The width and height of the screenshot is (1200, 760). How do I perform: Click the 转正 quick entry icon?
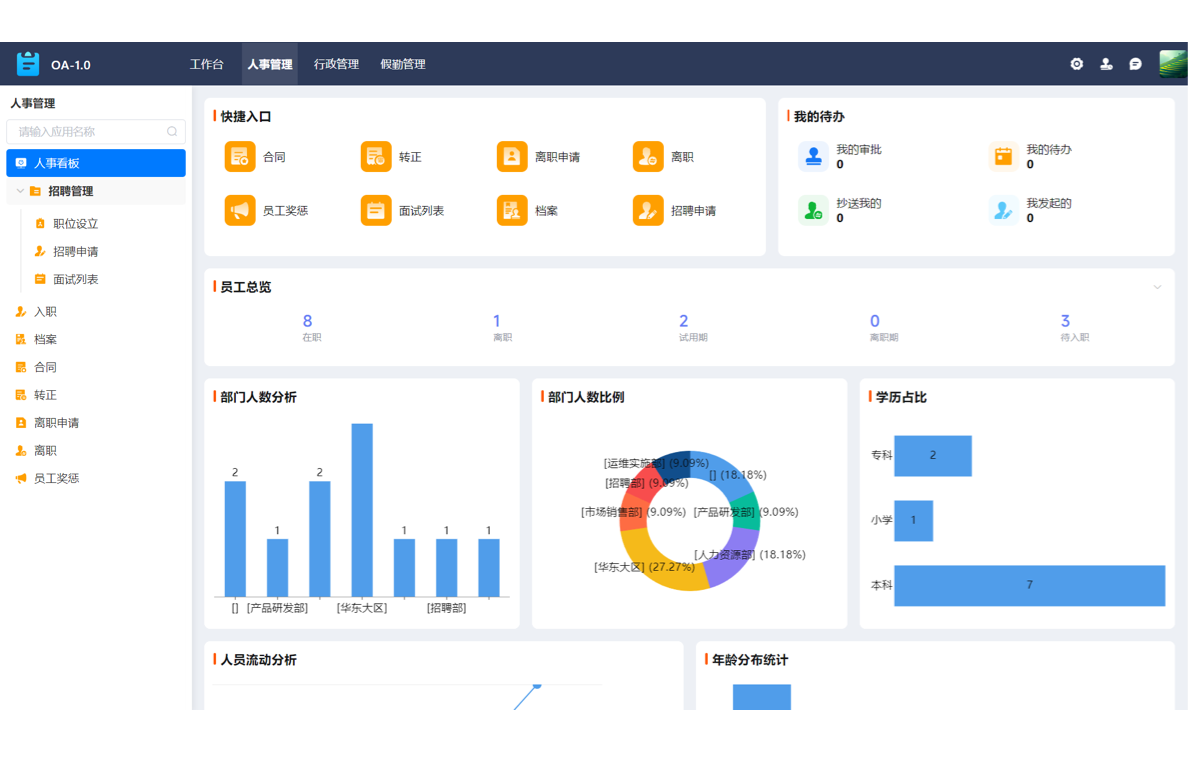pos(376,157)
